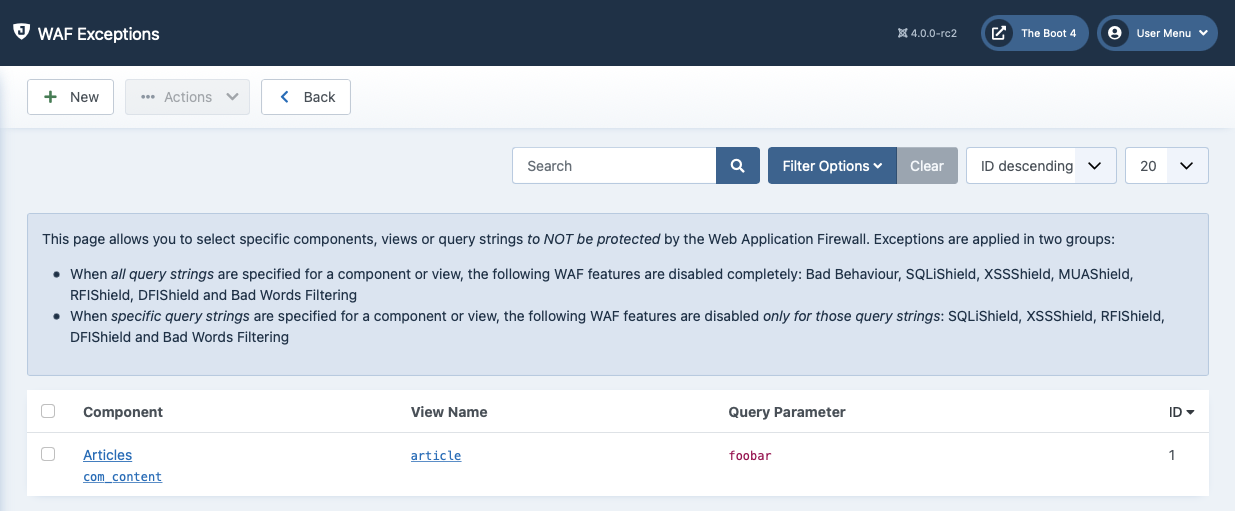This screenshot has width=1235, height=511.
Task: Click the external link icon beside The Boot 4
Action: click(x=998, y=33)
